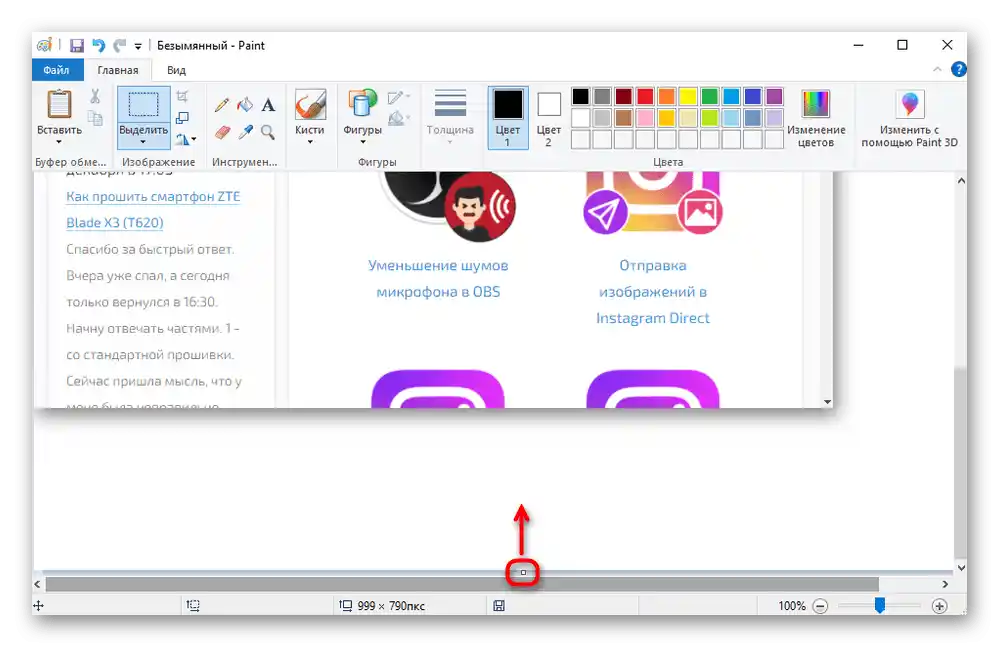999x647 pixels.
Task: Click the Save icon in quick access toolbar
Action: (x=77, y=46)
